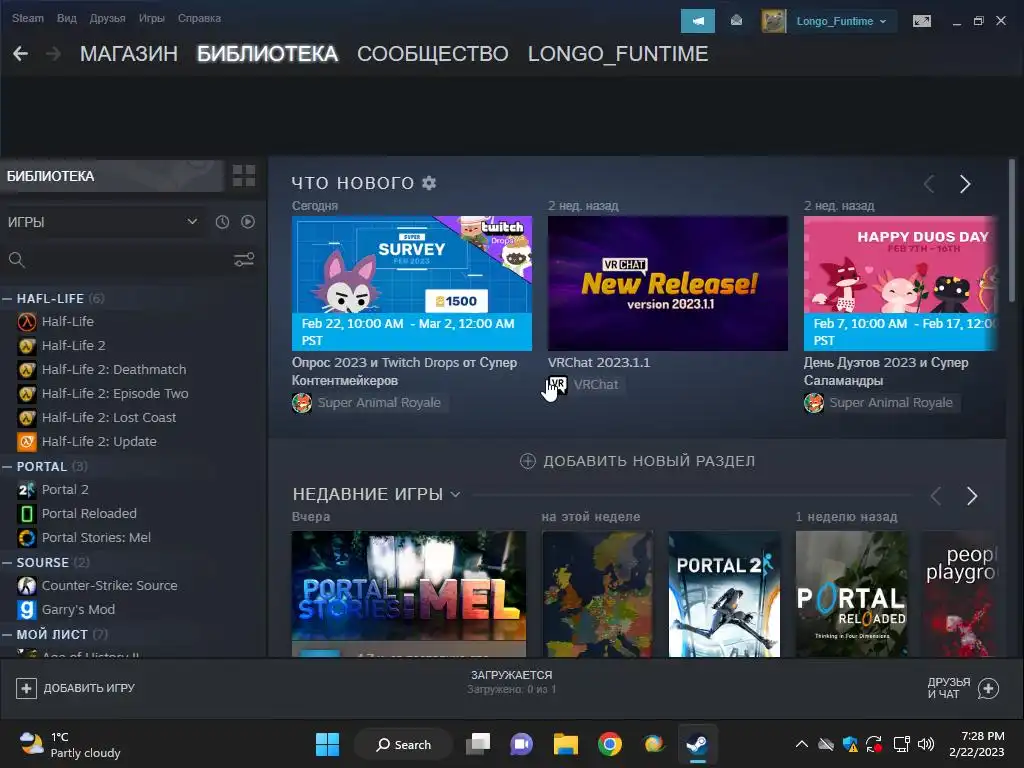Open the LONGO_FUNTIME profile tab

(618, 54)
